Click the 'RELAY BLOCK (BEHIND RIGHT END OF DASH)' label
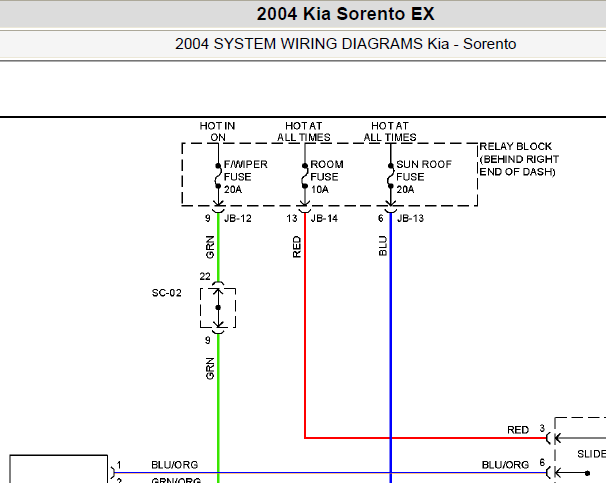 [519, 159]
